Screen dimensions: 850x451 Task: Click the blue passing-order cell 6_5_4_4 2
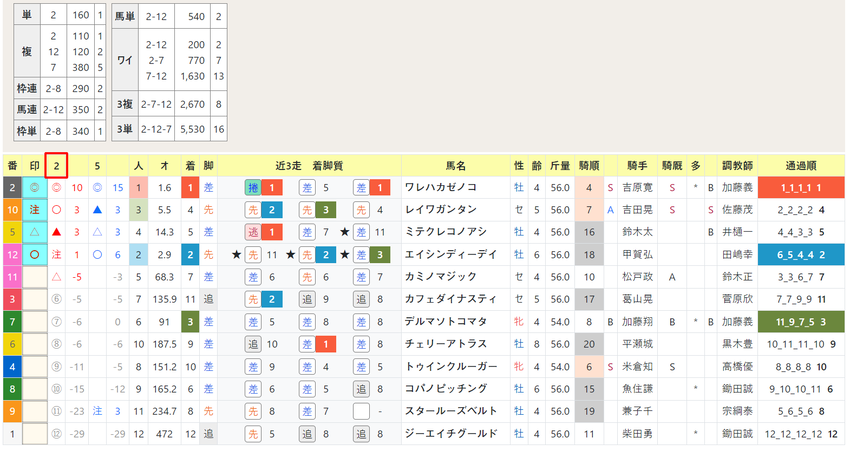801,255
